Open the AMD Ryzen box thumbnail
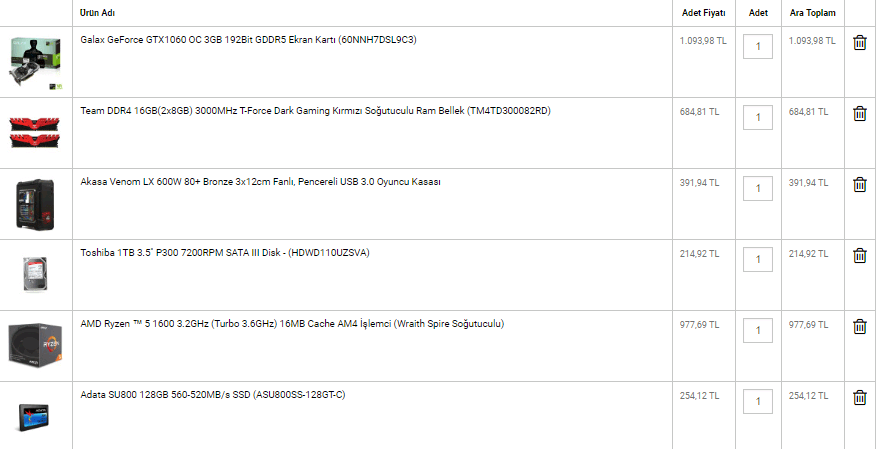The height and width of the screenshot is (449, 877). tap(36, 345)
